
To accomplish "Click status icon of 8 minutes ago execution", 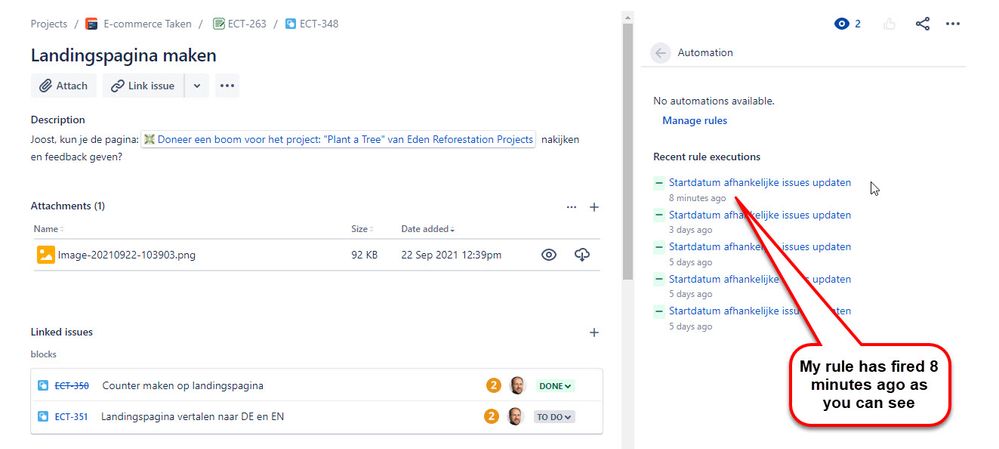I will coord(659,183).
